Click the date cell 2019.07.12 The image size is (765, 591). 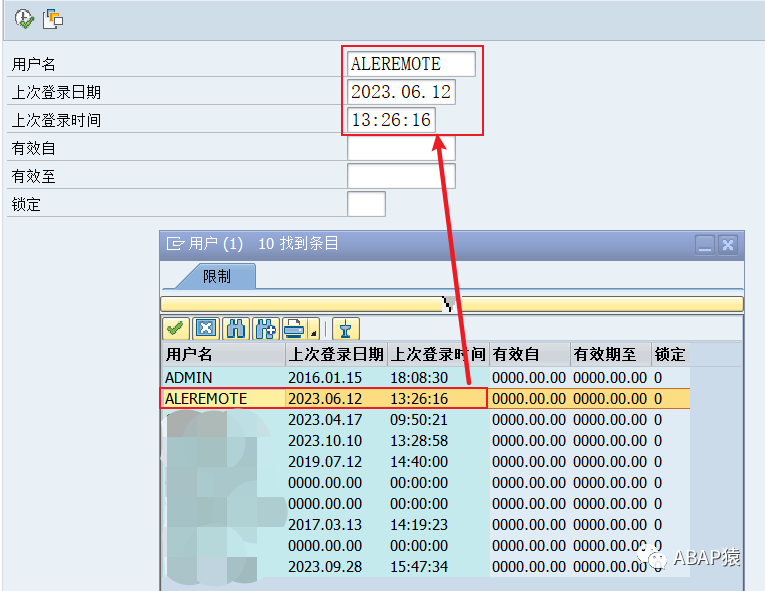pyautogui.click(x=325, y=462)
